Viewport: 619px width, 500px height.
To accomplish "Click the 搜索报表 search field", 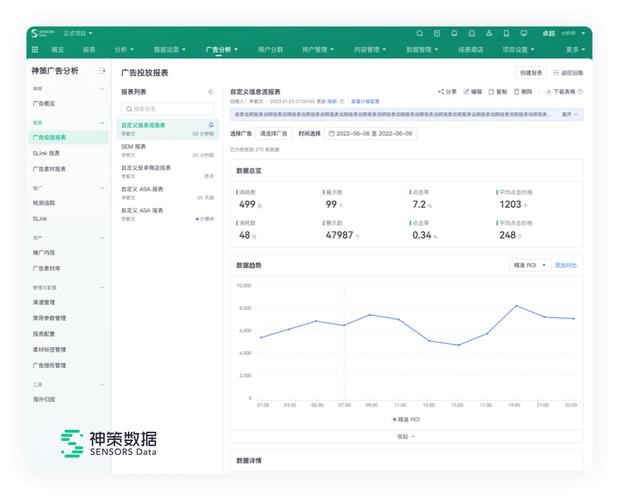I will pos(168,109).
